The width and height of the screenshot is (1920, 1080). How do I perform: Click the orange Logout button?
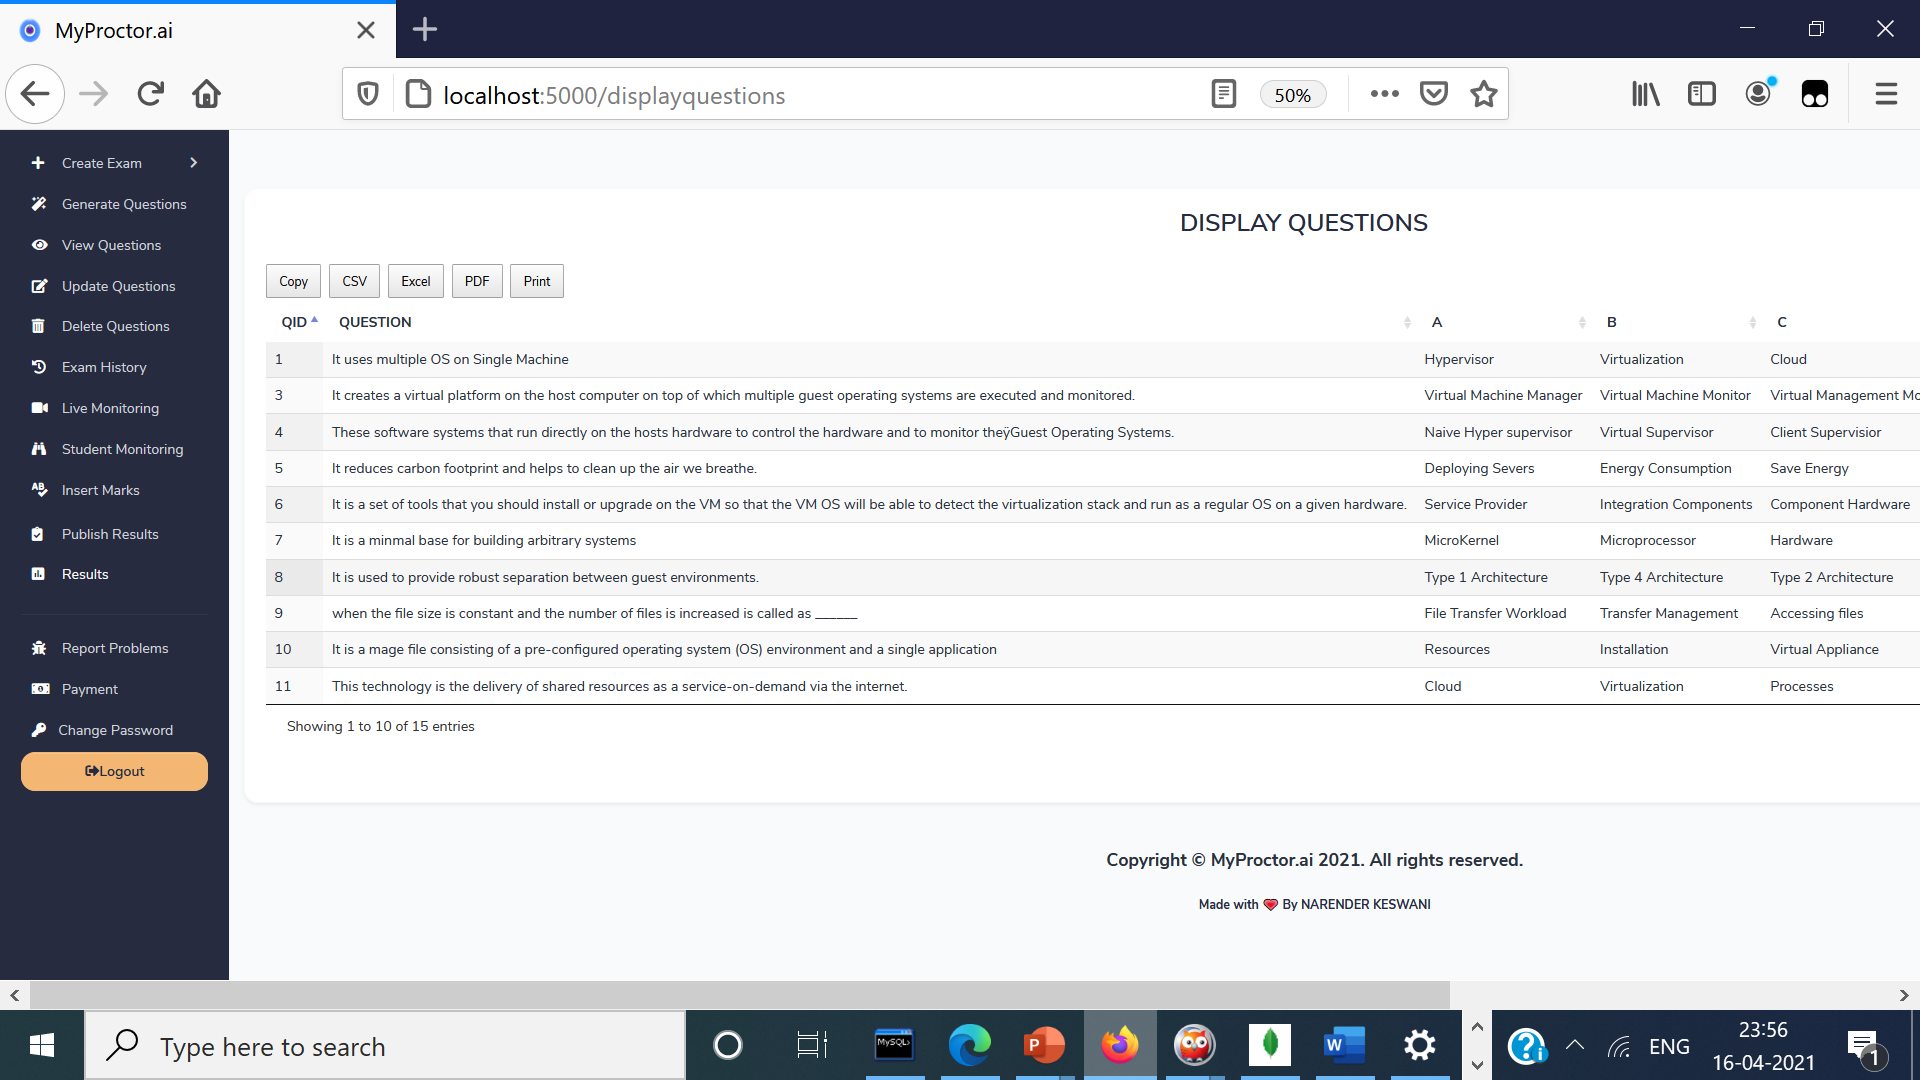[114, 771]
